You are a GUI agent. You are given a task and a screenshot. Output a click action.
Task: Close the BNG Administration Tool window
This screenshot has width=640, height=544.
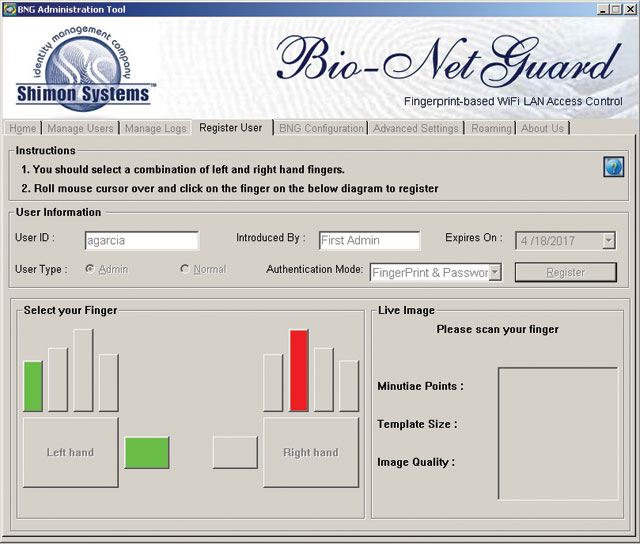point(630,9)
